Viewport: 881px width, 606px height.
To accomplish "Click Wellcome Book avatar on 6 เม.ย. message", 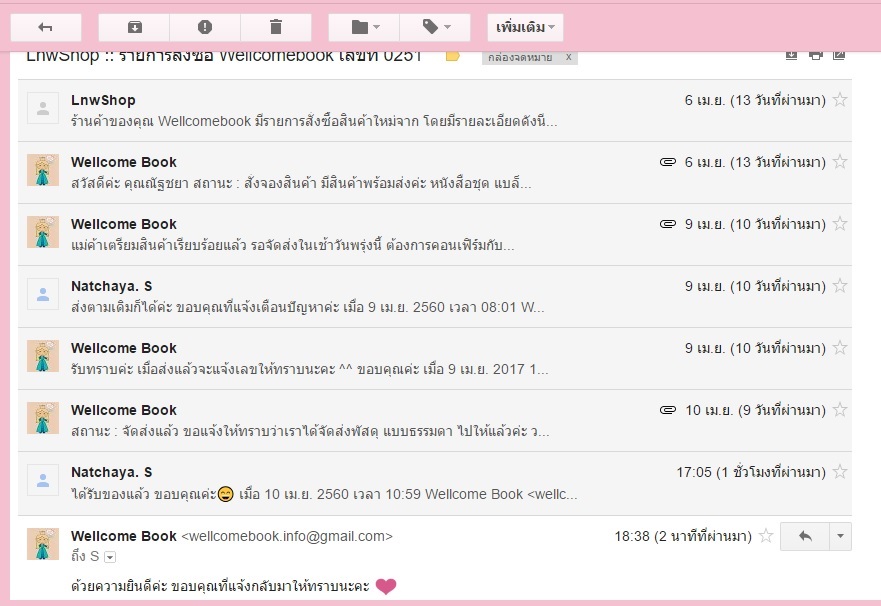I will pyautogui.click(x=42, y=170).
